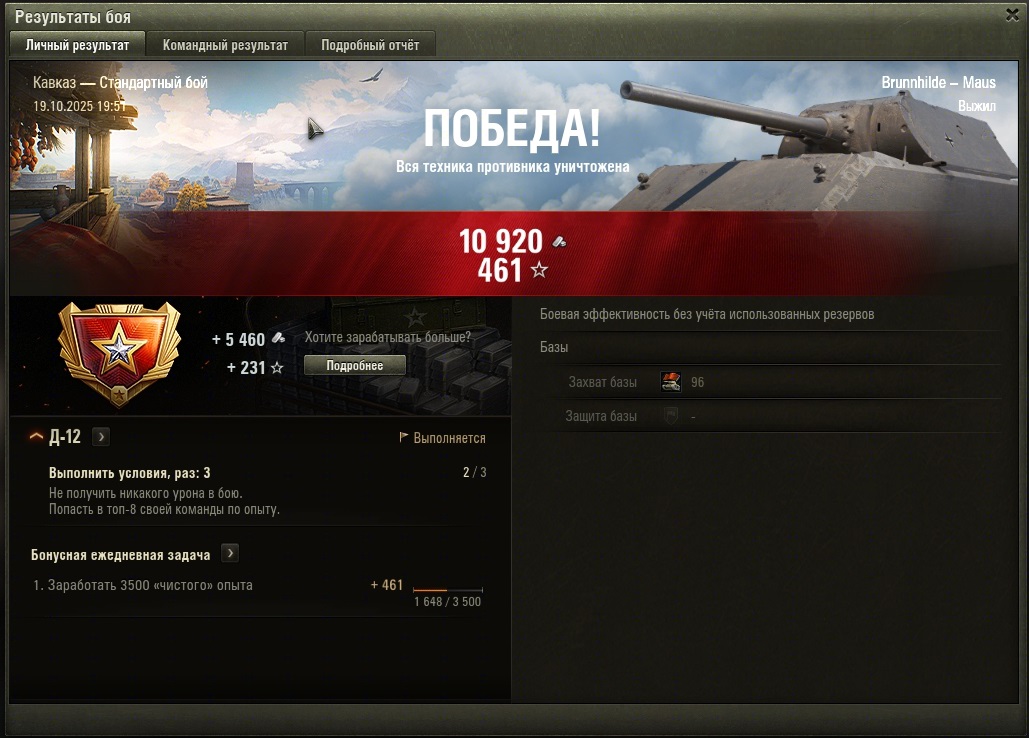Viewport: 1029px width, 738px height.
Task: Collapse the Д-12 mission section
Action: pyautogui.click(x=36, y=436)
